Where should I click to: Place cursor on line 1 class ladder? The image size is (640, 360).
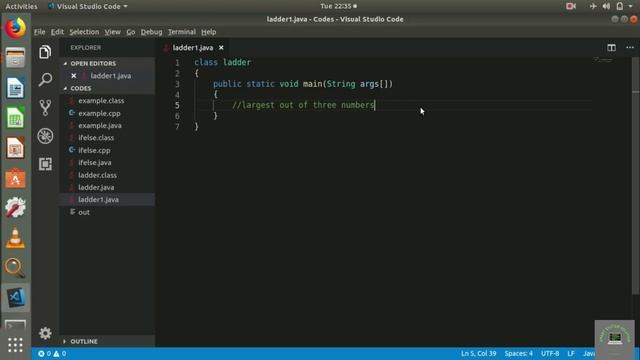[x=223, y=62]
